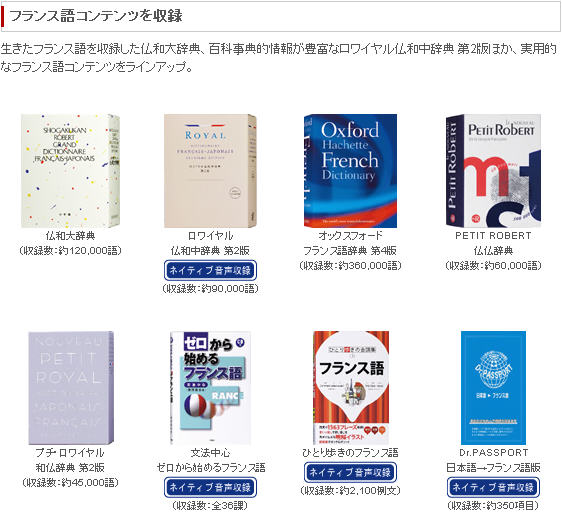The image size is (562, 526).
Task: Click the オックスフォード フランス語辞典 第4版 title
Action: pyautogui.click(x=350, y=243)
